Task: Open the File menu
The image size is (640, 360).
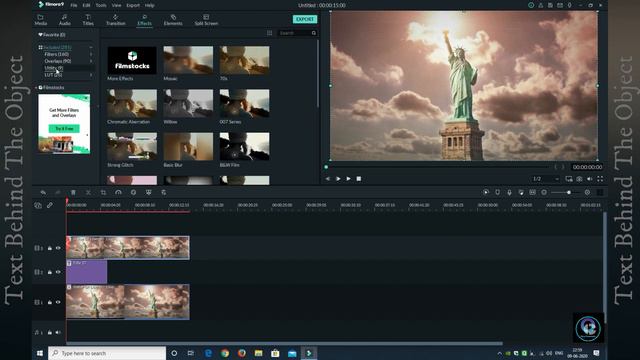Action: (74, 5)
